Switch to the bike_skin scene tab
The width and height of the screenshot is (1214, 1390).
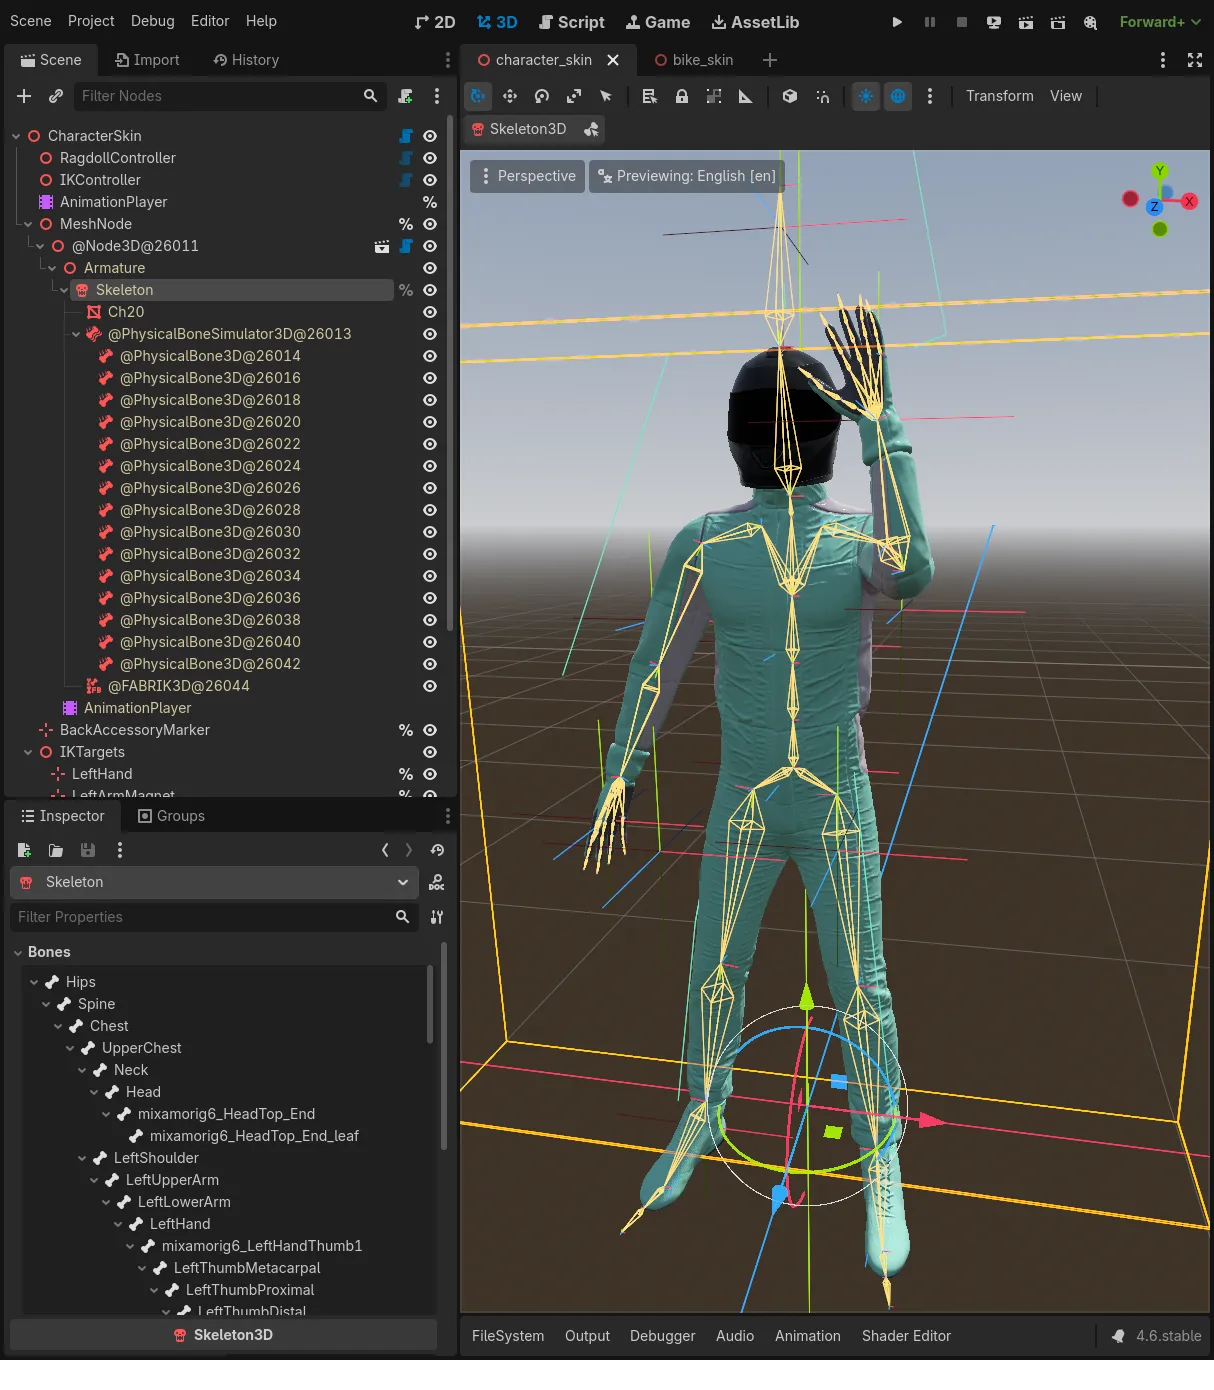[x=693, y=60]
